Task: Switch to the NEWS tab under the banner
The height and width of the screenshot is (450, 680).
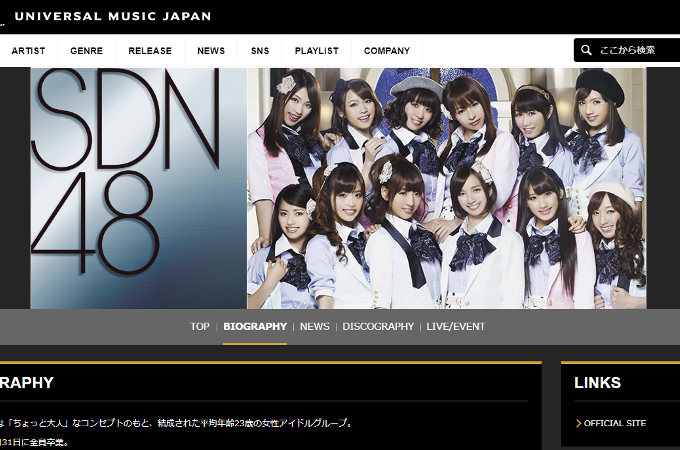Action: click(314, 326)
